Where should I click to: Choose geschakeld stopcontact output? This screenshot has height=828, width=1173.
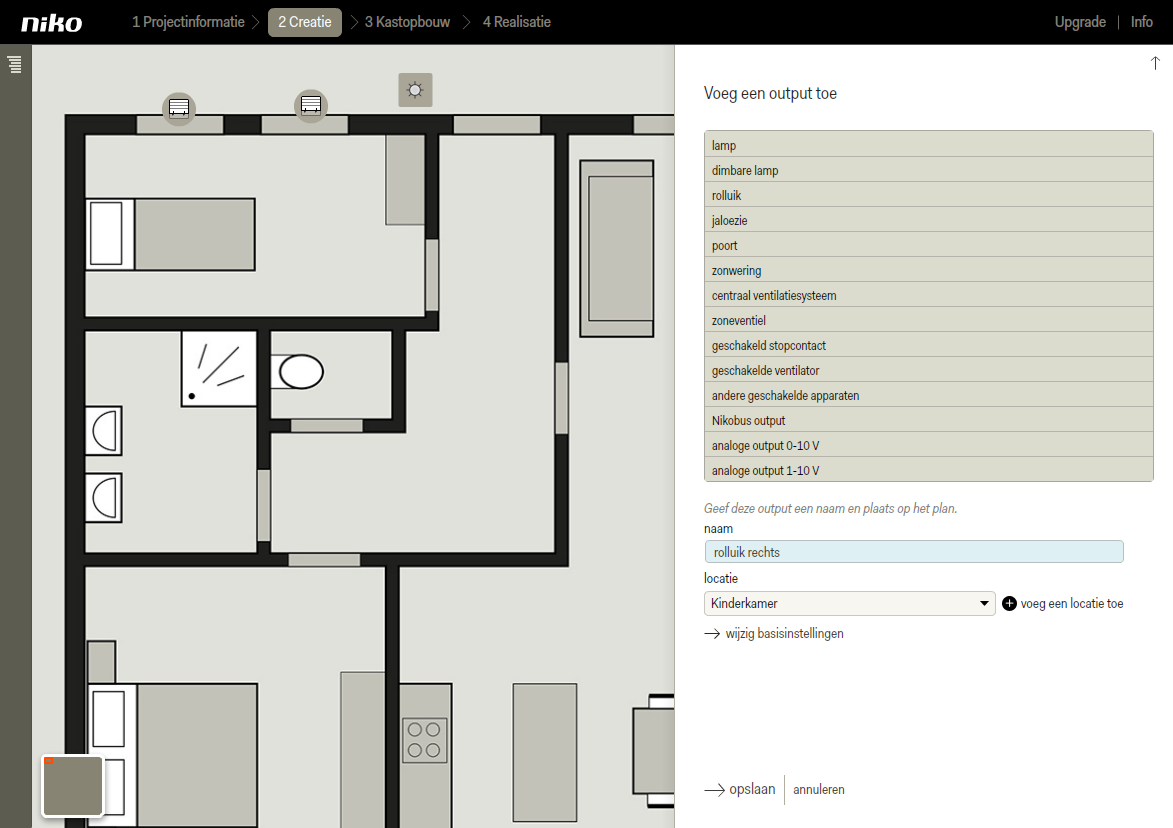tap(928, 345)
